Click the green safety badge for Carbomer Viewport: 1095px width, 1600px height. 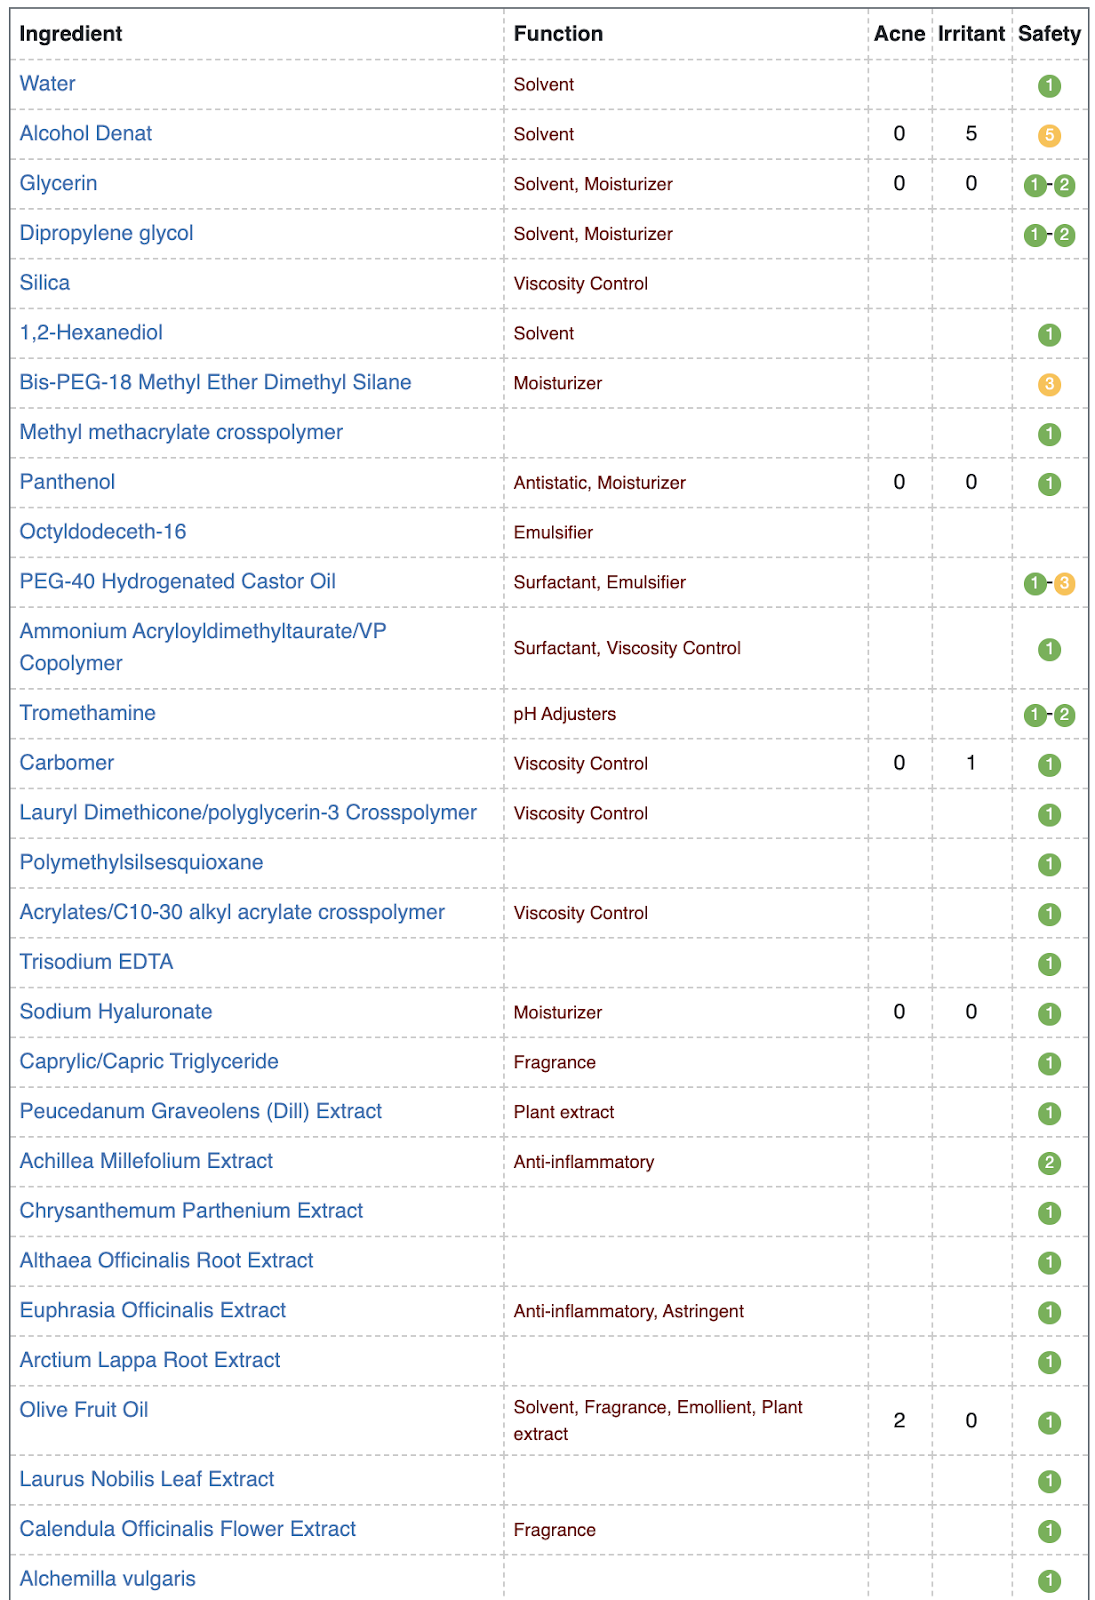[1049, 765]
